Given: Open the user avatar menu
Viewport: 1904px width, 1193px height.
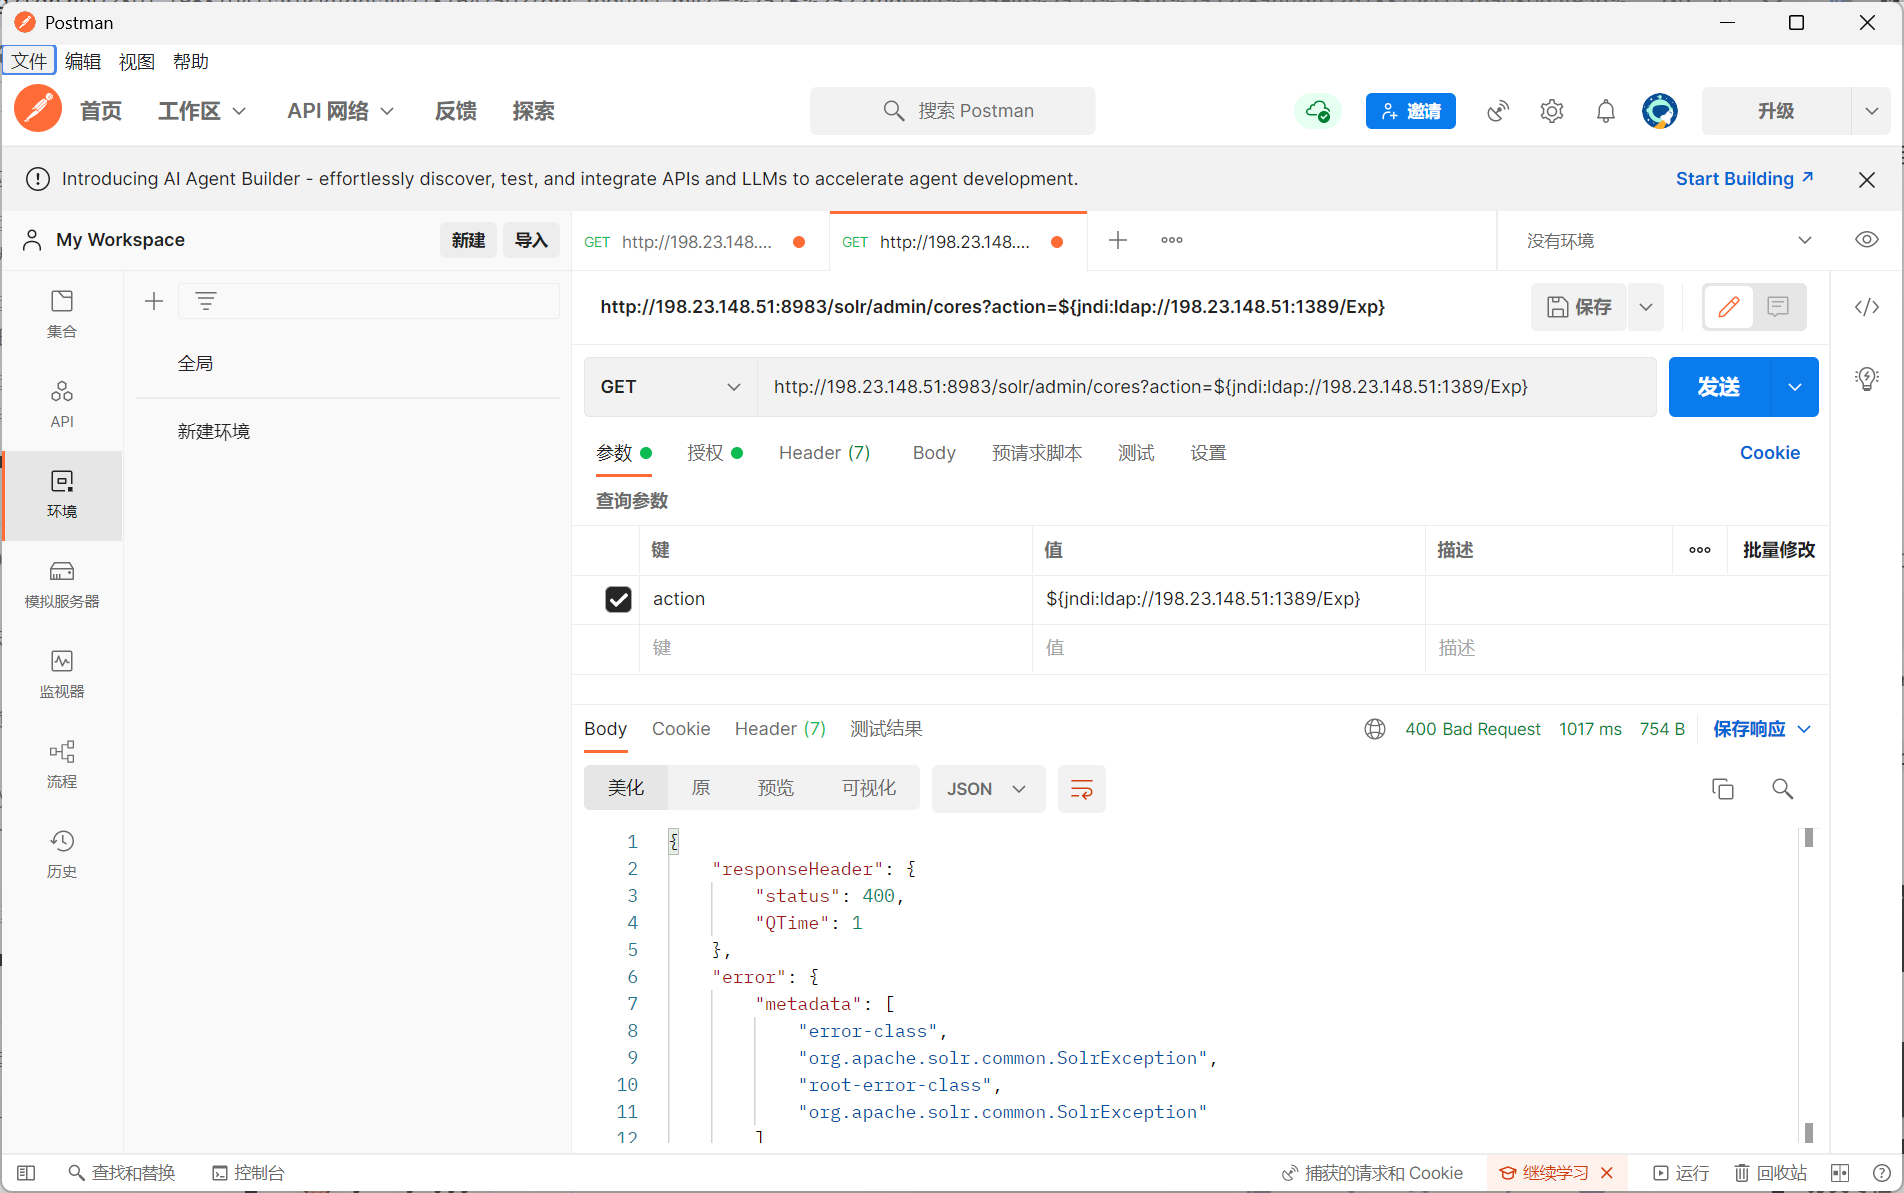Looking at the screenshot, I should point(1660,111).
